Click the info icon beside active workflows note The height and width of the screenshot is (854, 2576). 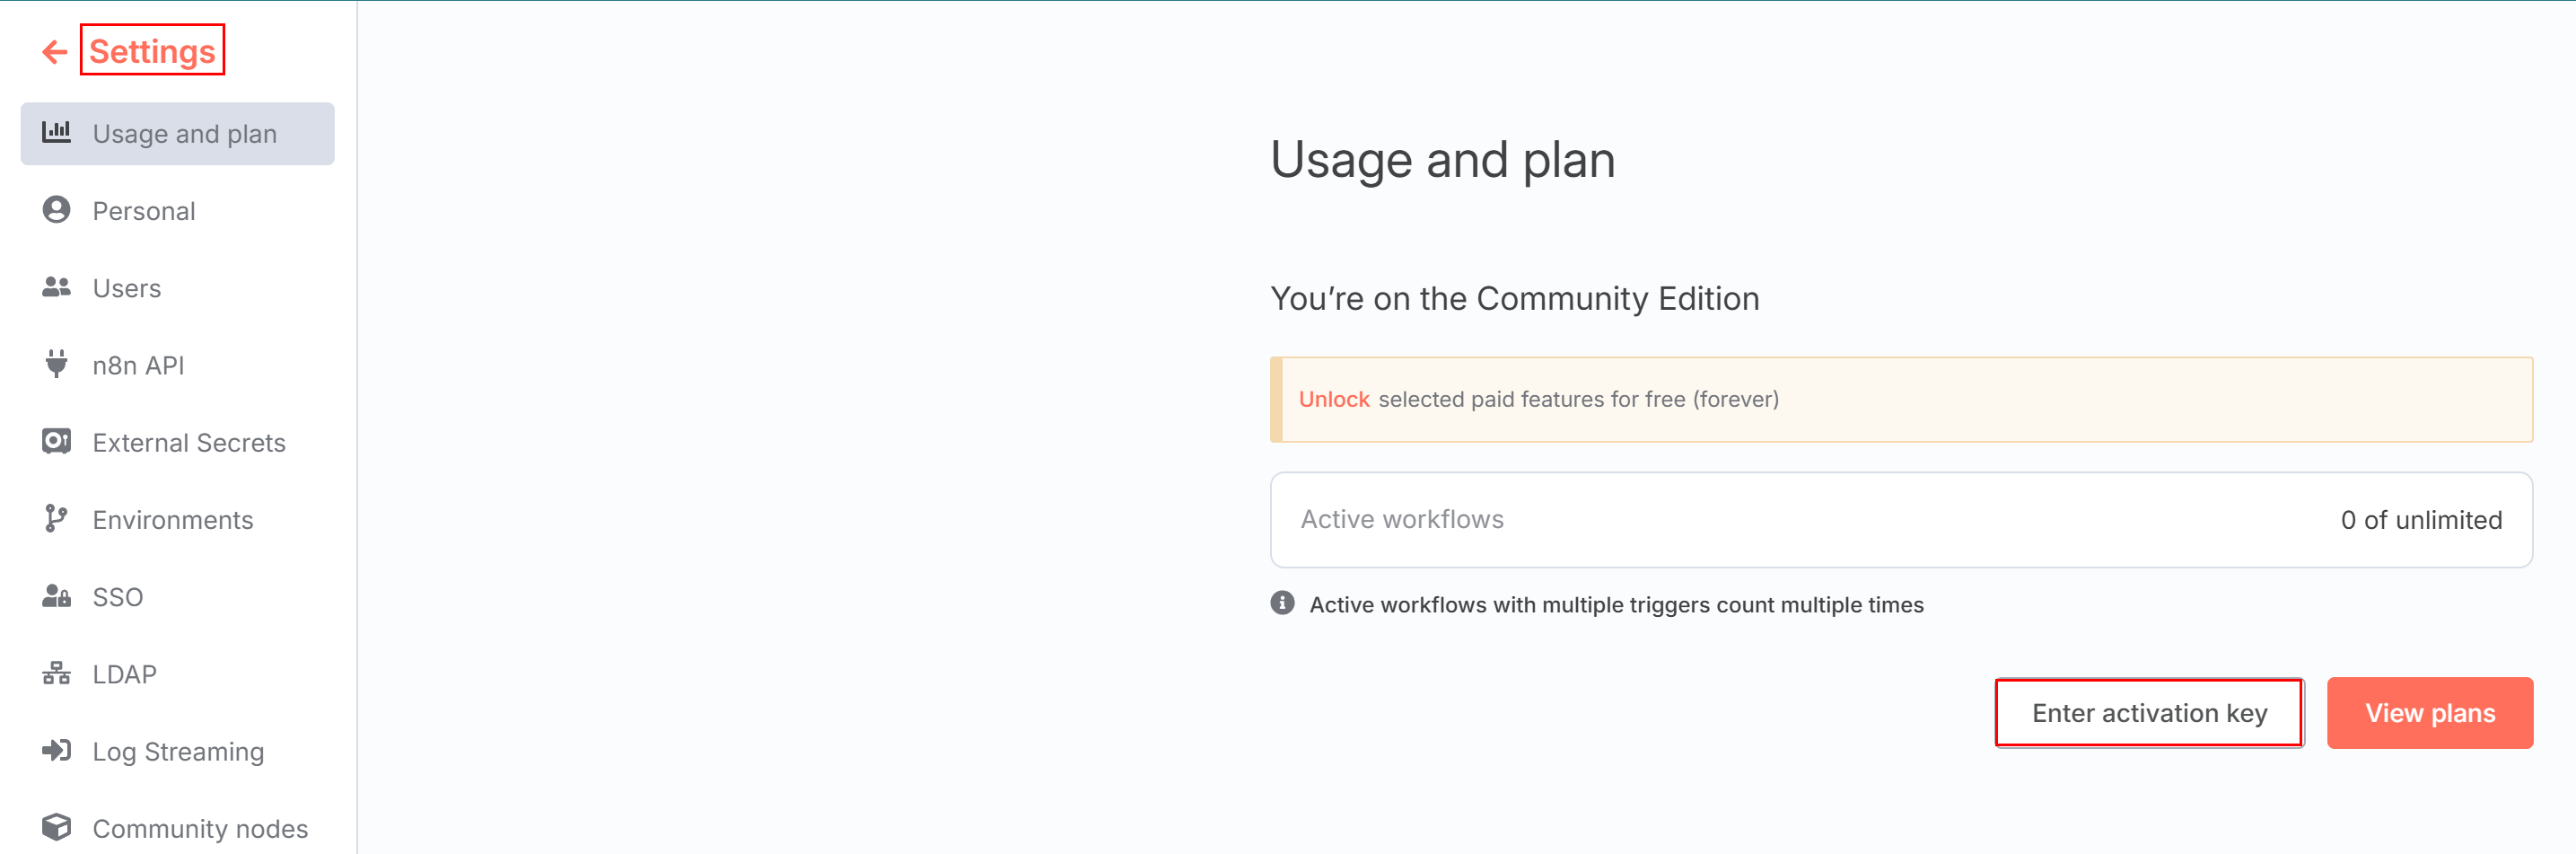click(x=1282, y=603)
